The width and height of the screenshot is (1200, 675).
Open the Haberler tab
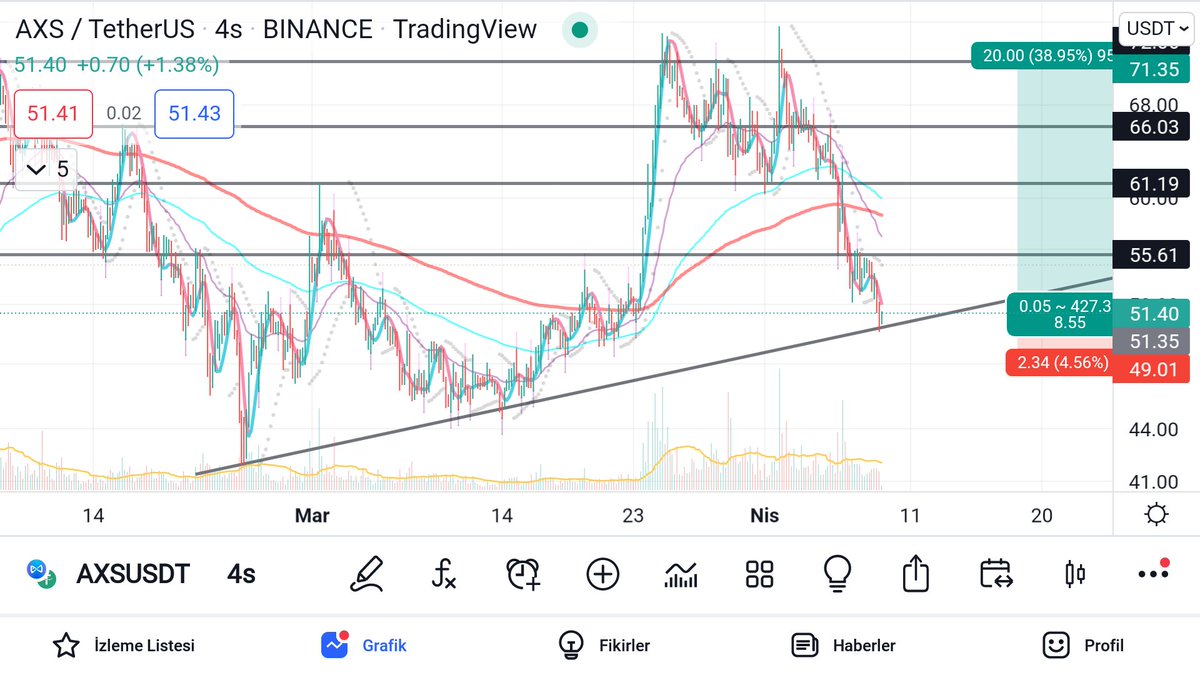[x=843, y=645]
